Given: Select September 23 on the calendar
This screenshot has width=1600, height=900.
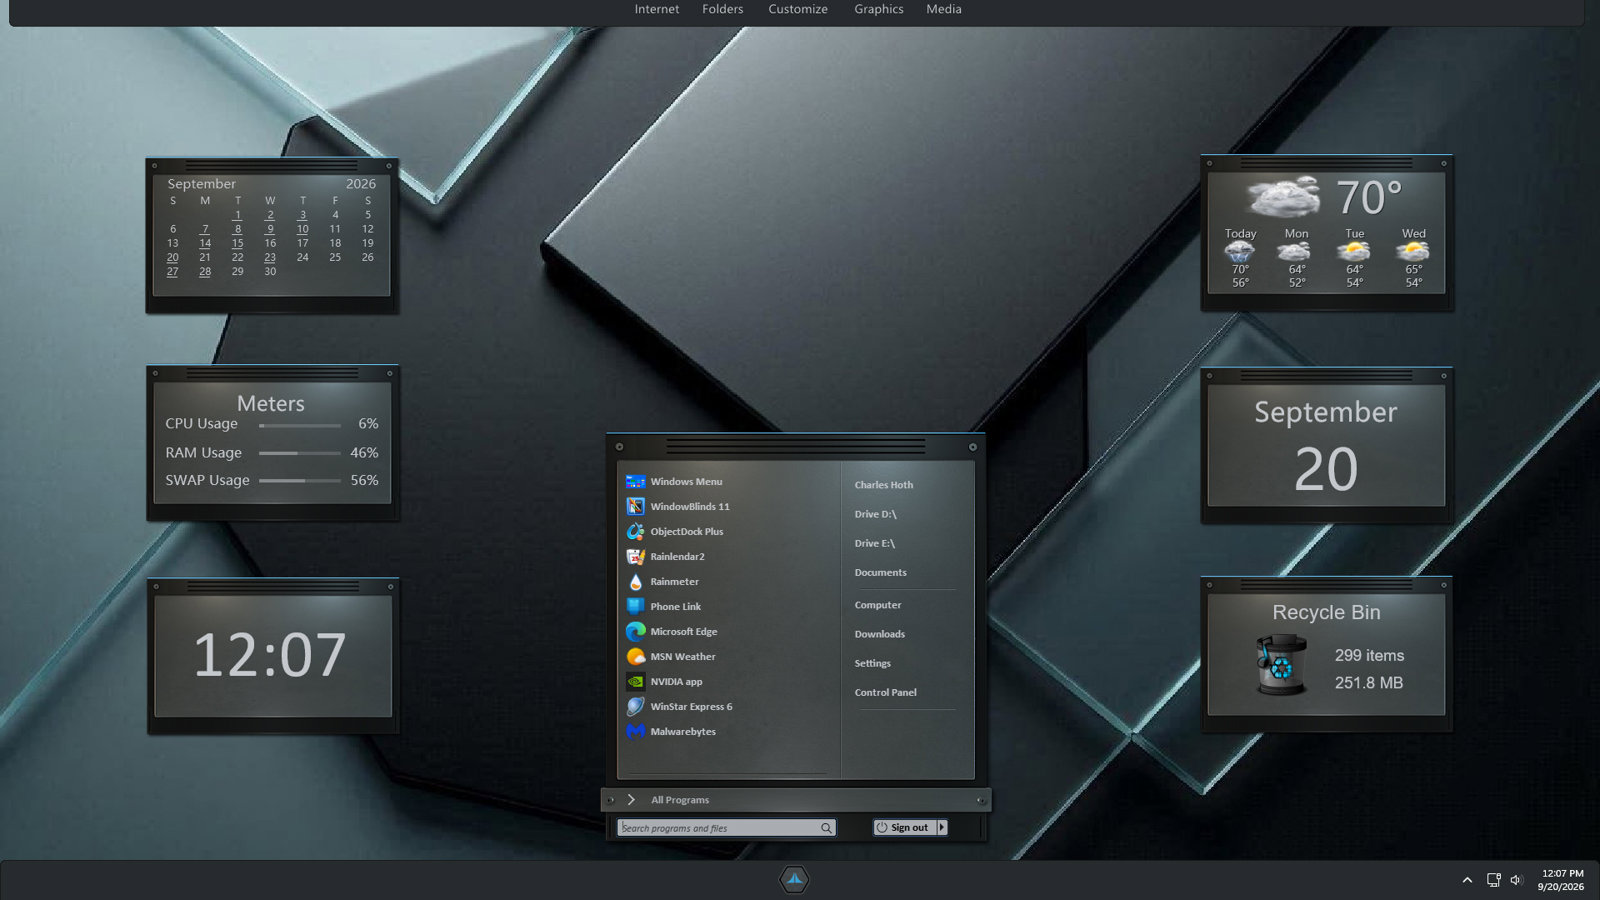Looking at the screenshot, I should point(270,257).
